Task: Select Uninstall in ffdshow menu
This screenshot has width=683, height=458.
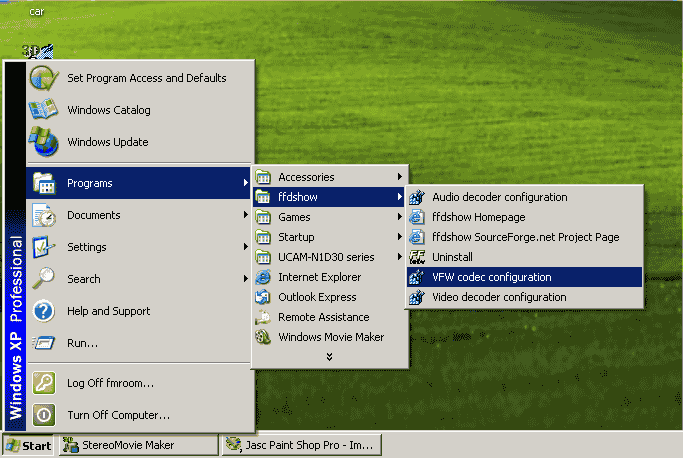Action: tap(525, 257)
